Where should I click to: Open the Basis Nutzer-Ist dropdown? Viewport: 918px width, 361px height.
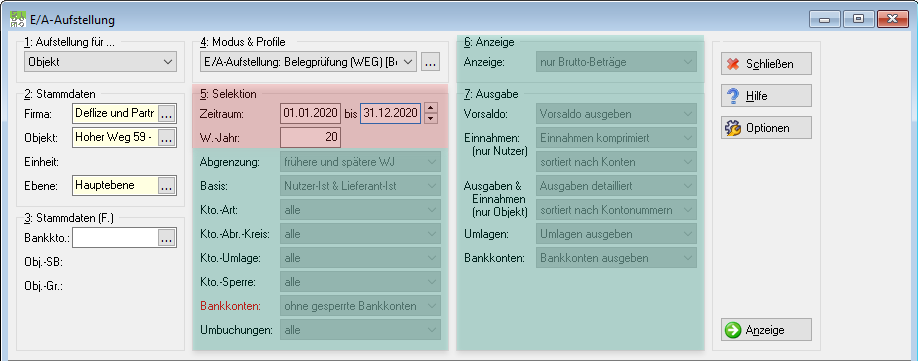360,185
